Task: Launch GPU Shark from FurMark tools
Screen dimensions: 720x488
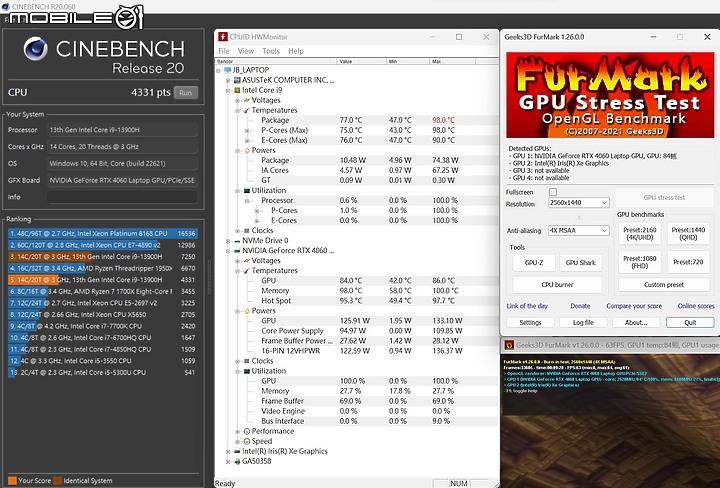Action: (x=580, y=263)
